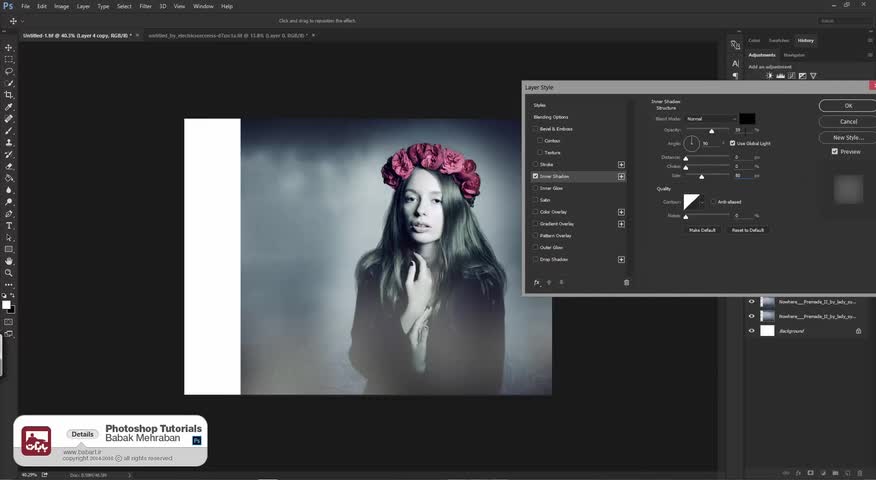Select the Pen tool

[9, 214]
